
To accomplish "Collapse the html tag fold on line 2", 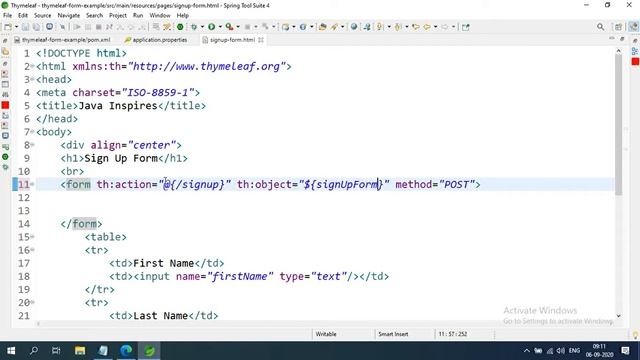I will (x=32, y=66).
